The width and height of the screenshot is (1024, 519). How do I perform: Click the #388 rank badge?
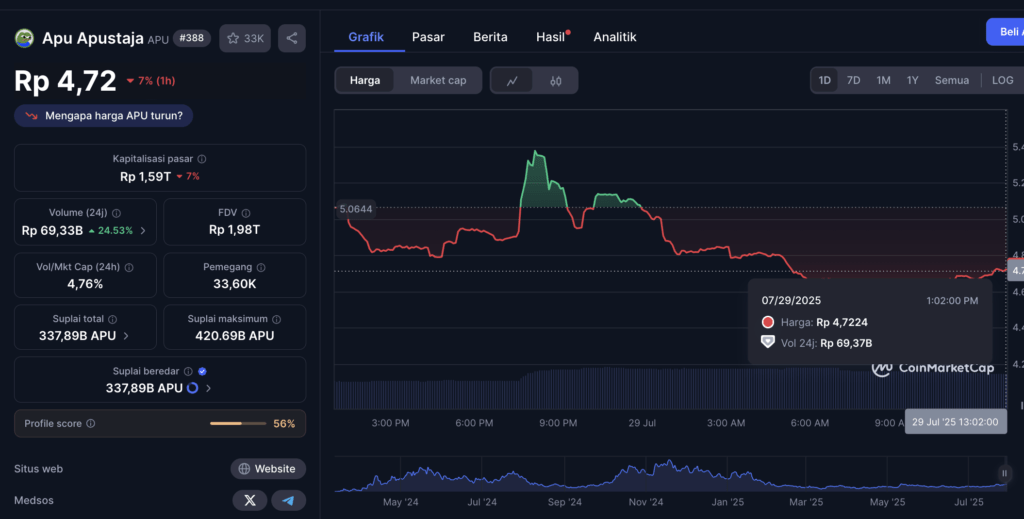pos(191,38)
